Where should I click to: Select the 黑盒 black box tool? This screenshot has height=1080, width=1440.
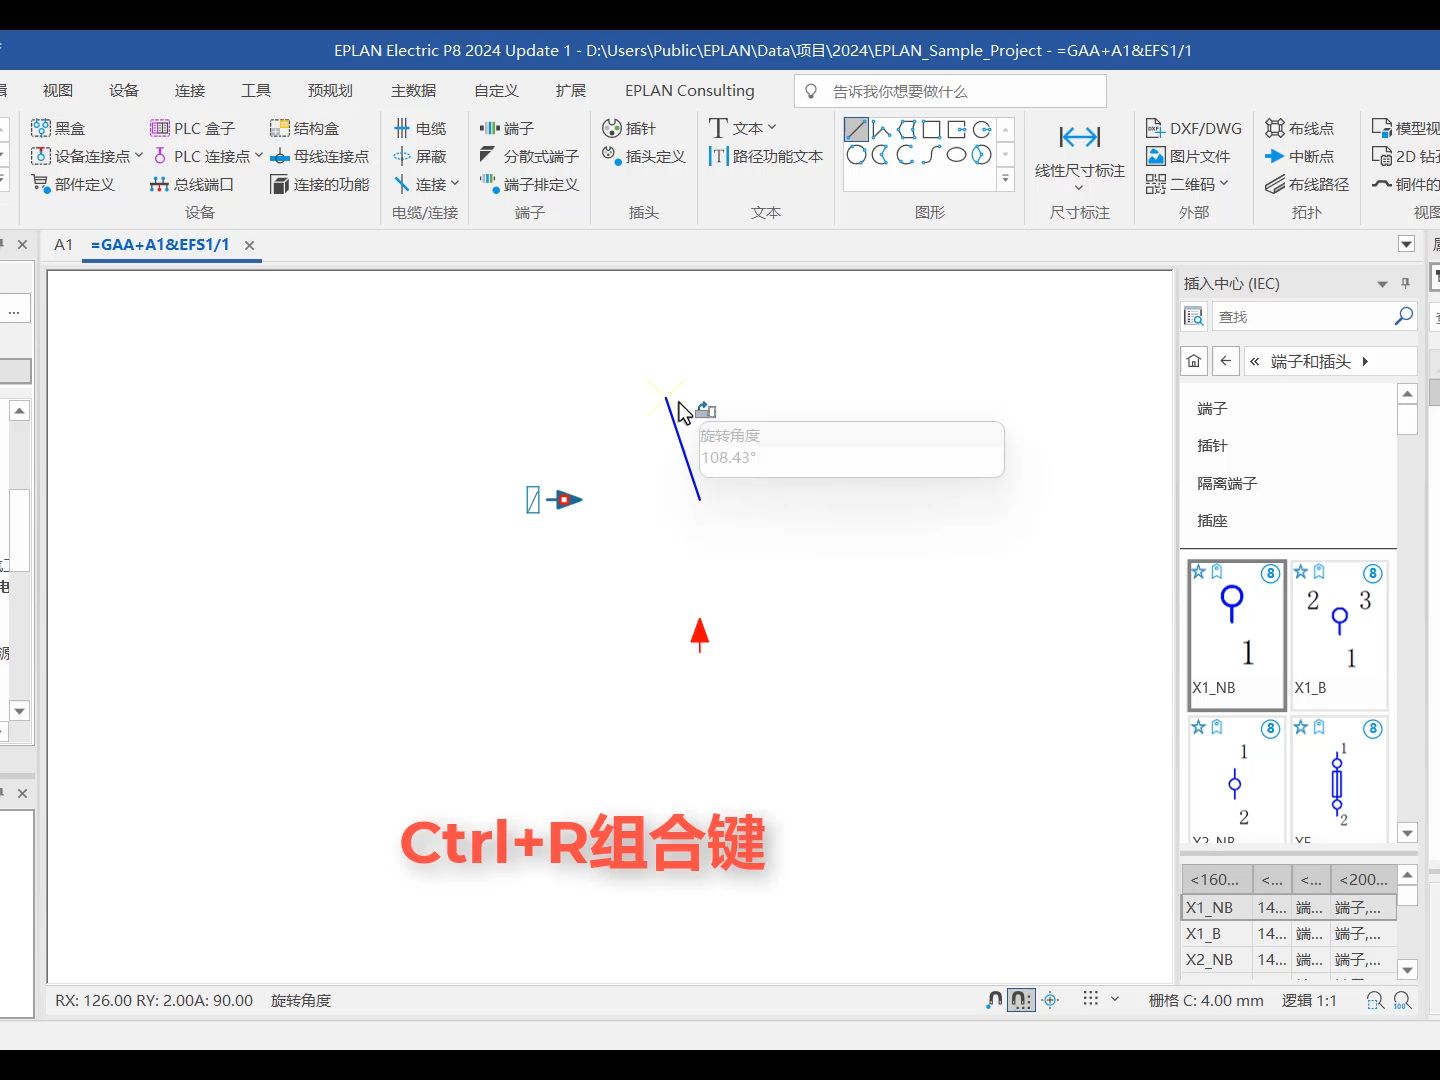(x=57, y=128)
